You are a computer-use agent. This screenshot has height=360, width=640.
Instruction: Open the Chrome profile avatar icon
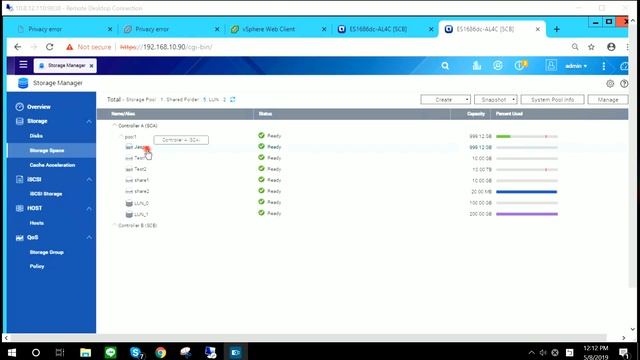coord(611,47)
